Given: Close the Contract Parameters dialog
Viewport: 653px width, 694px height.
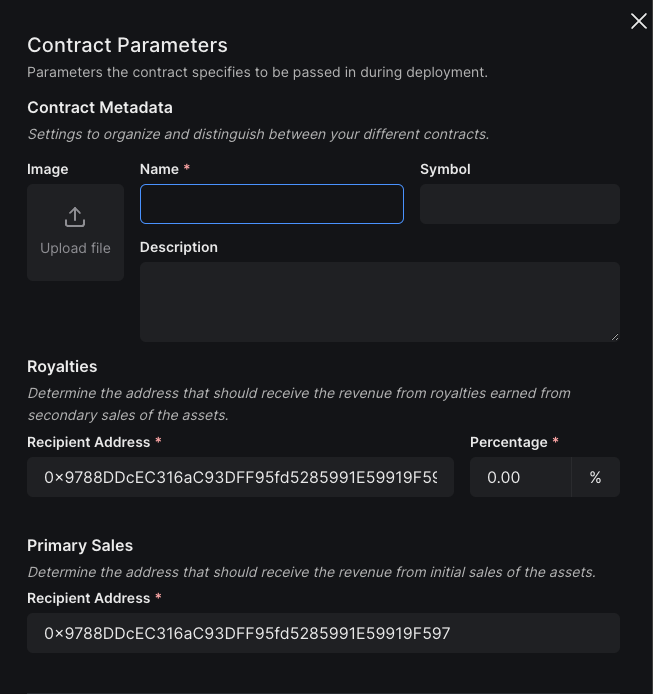Looking at the screenshot, I should coord(638,21).
